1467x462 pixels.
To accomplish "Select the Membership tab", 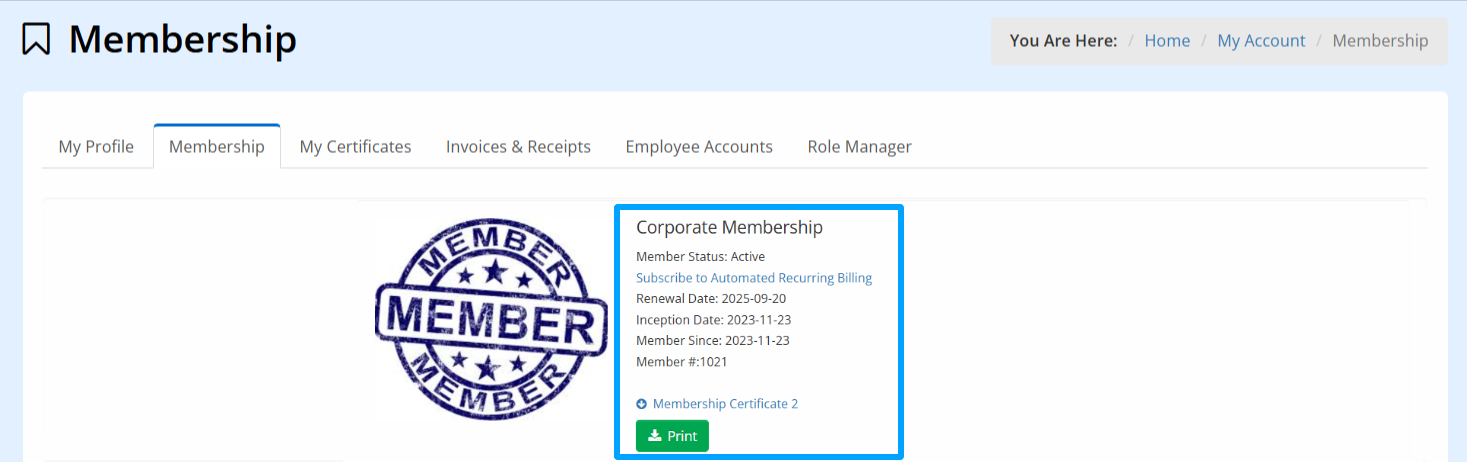I will tap(217, 147).
